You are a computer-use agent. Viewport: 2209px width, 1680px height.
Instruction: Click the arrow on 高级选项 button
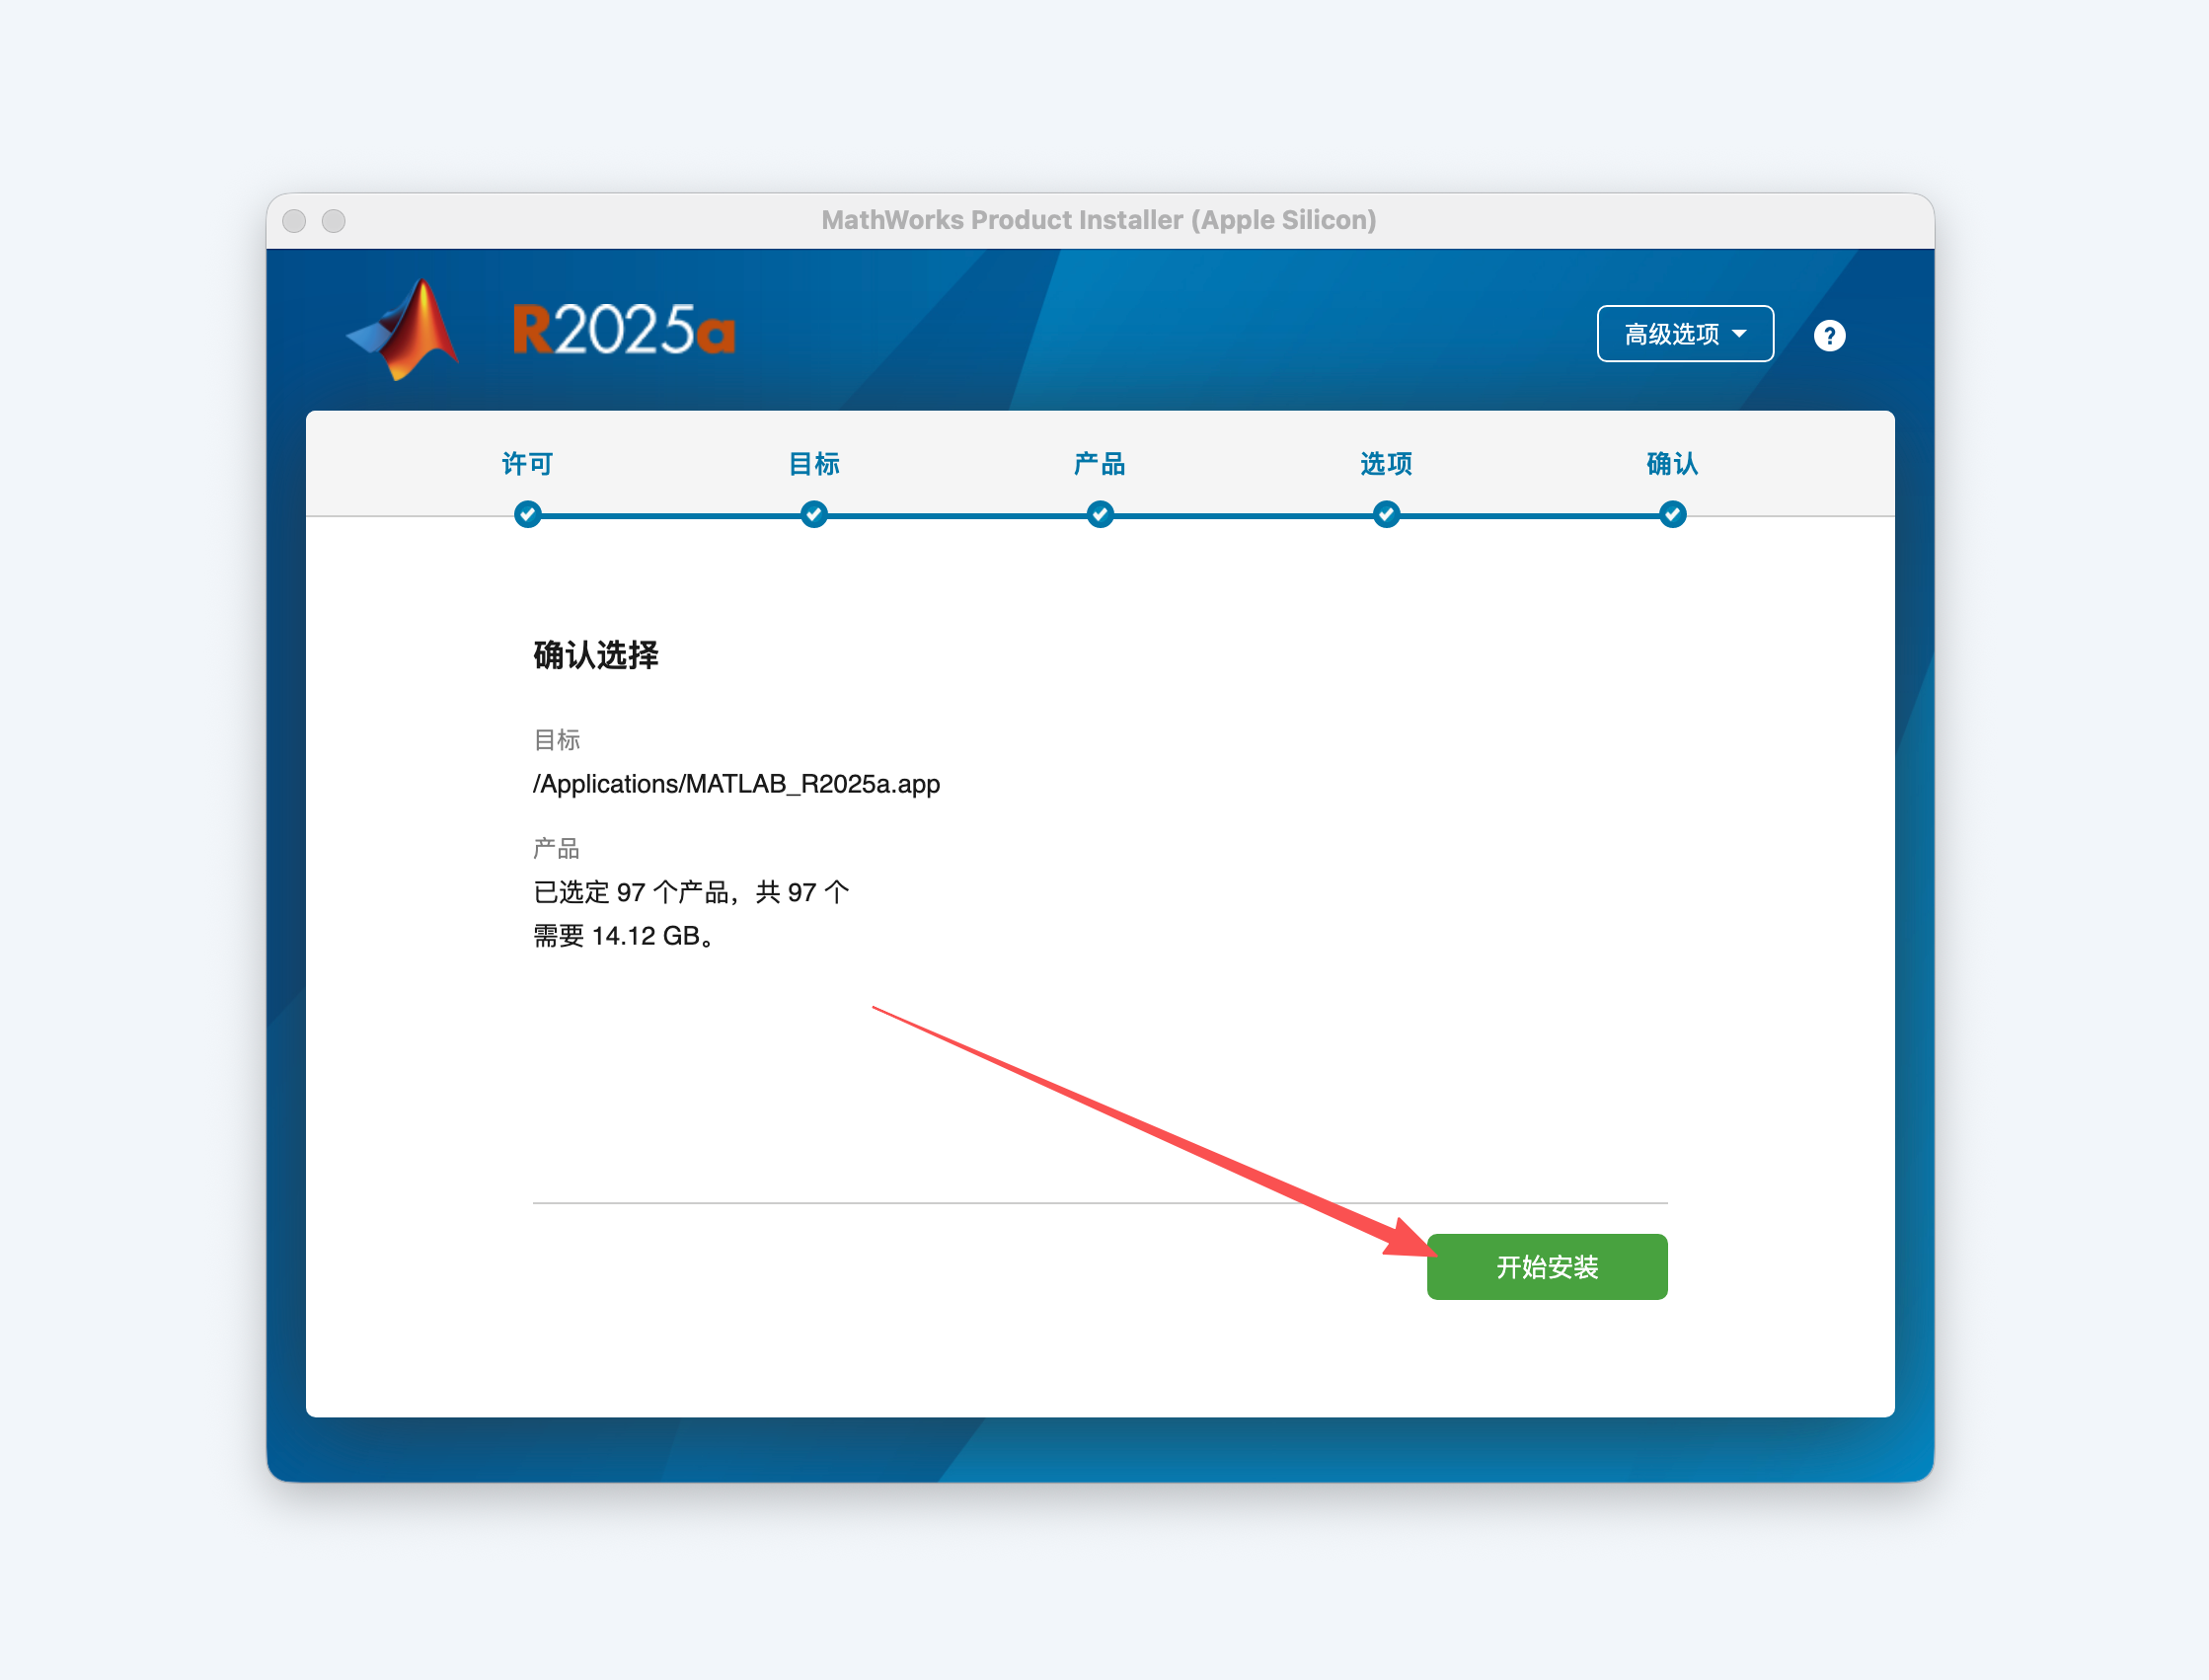1739,333
